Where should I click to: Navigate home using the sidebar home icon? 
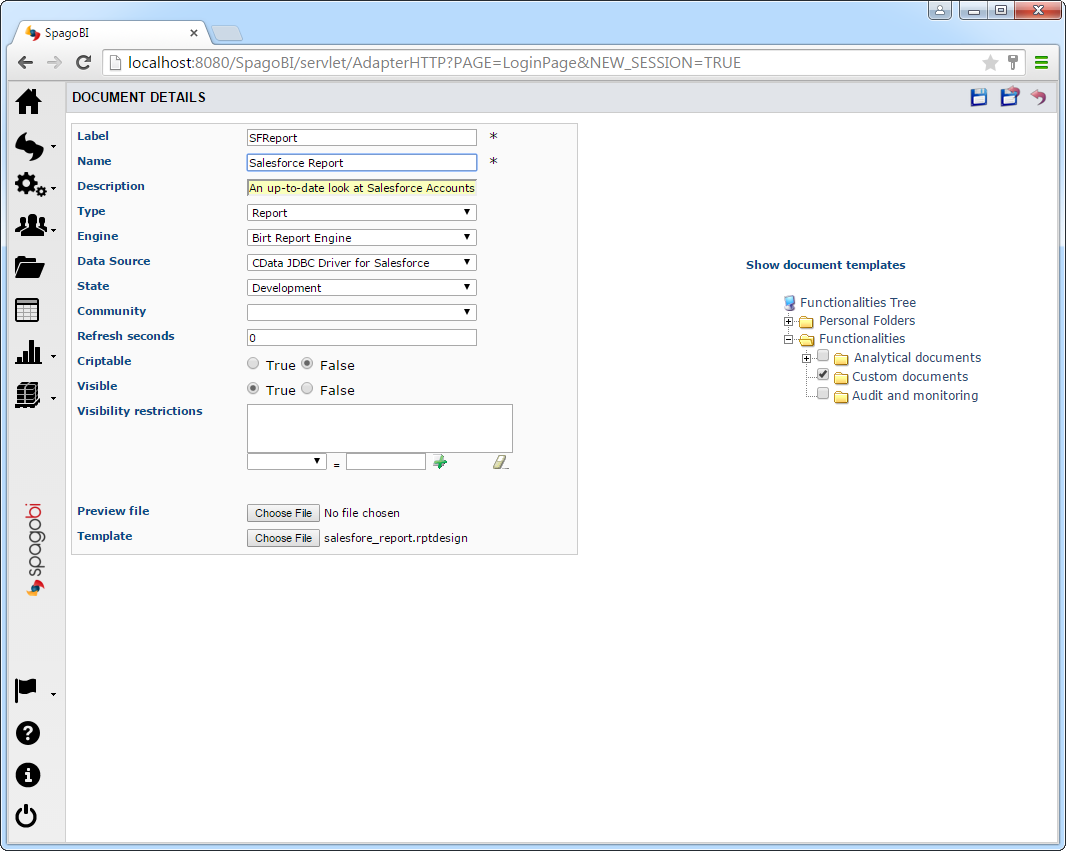pyautogui.click(x=27, y=101)
